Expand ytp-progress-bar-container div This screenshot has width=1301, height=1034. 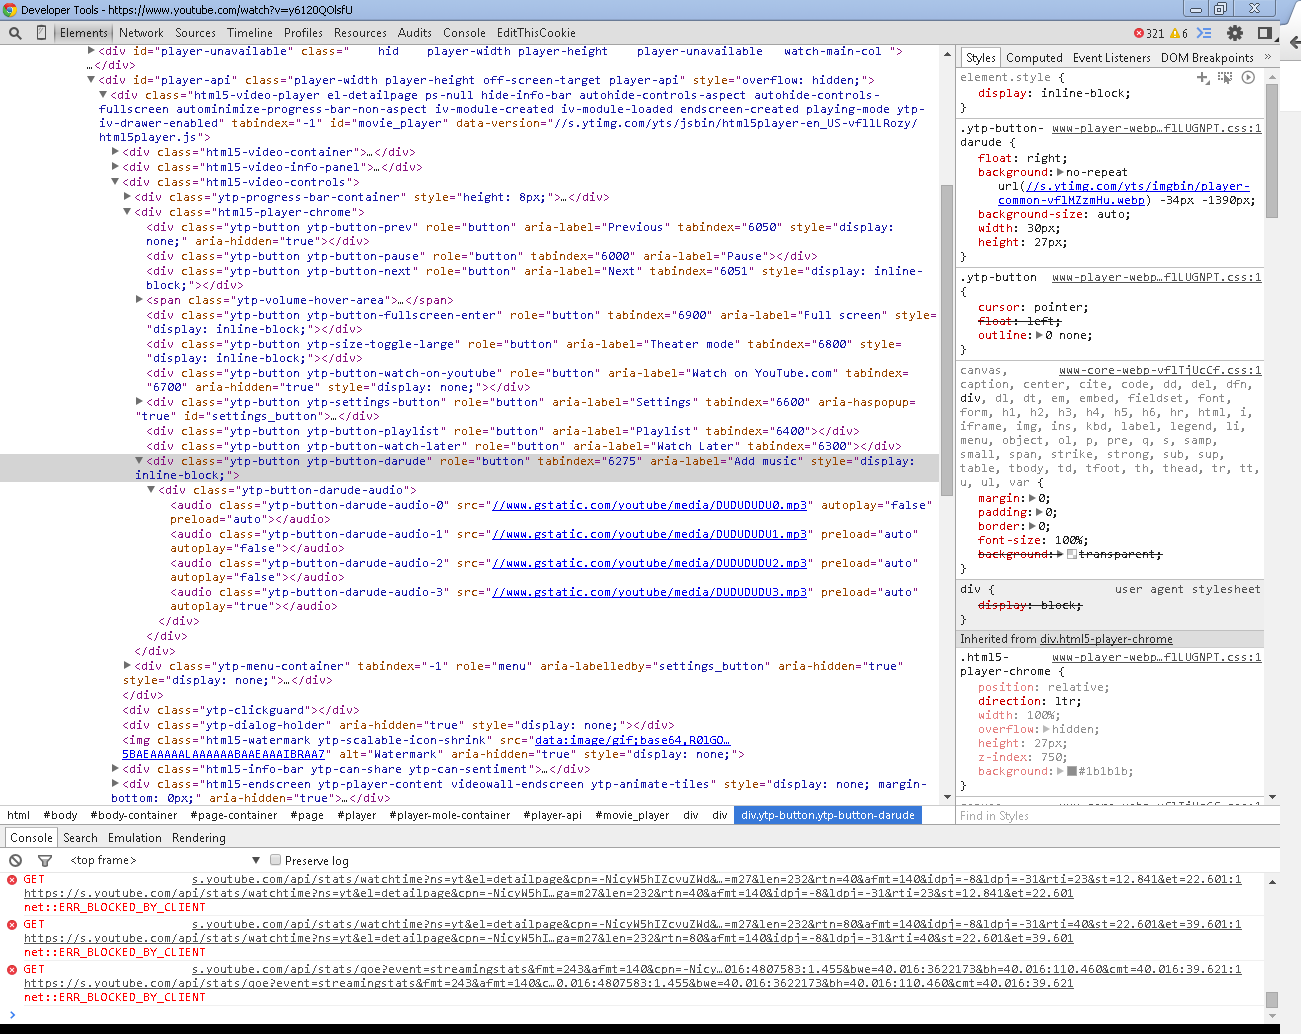click(x=127, y=197)
